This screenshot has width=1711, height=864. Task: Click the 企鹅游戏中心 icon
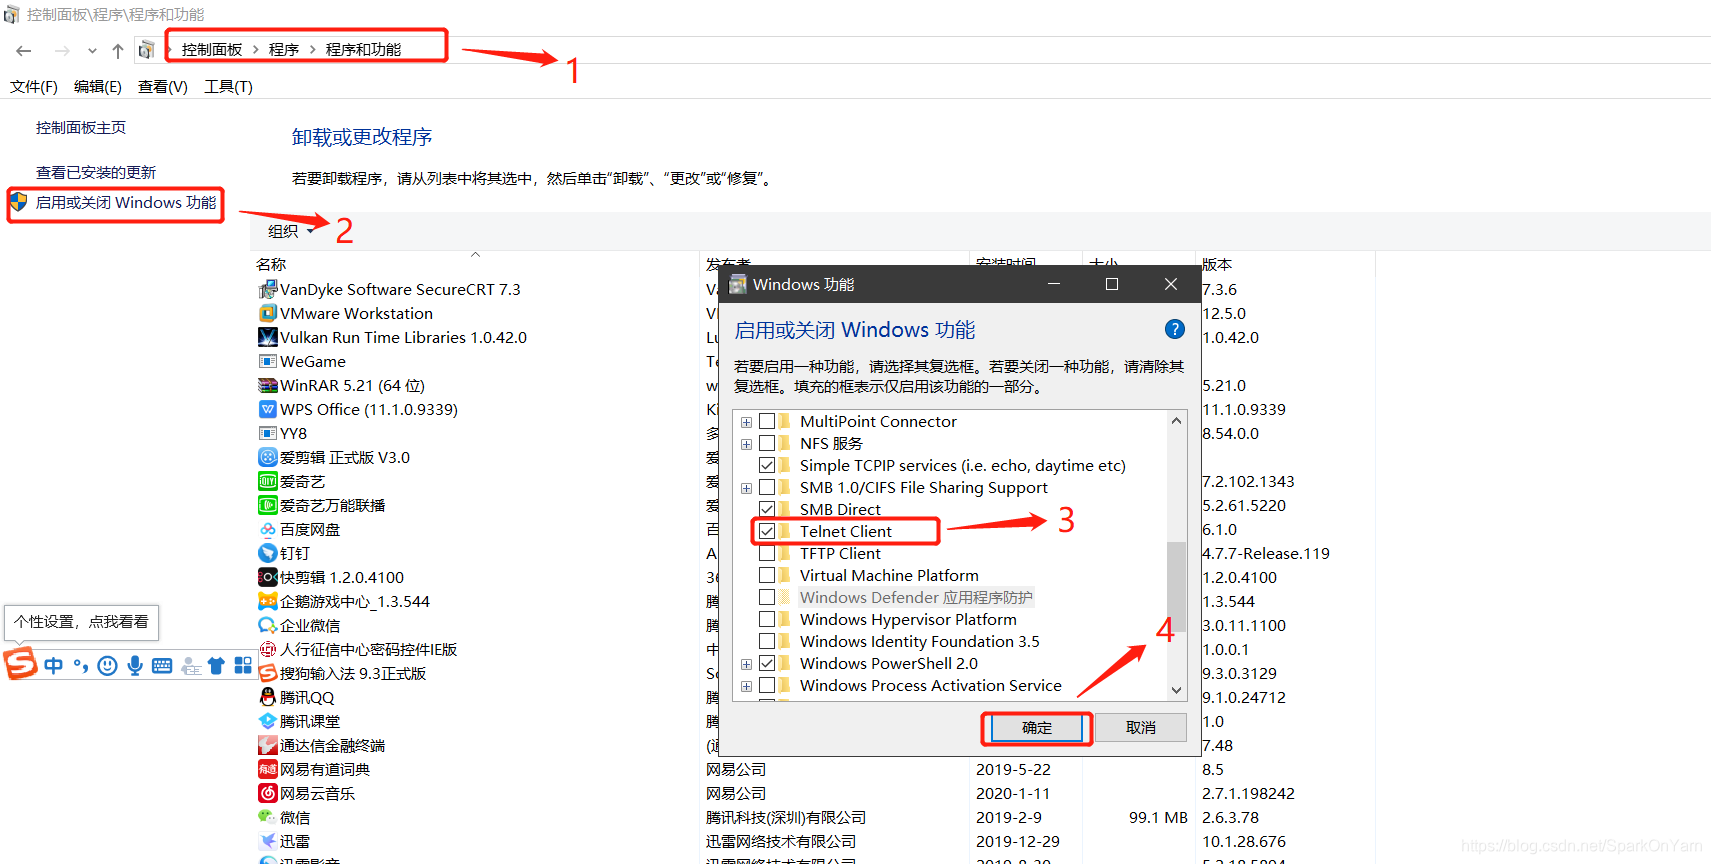267,602
